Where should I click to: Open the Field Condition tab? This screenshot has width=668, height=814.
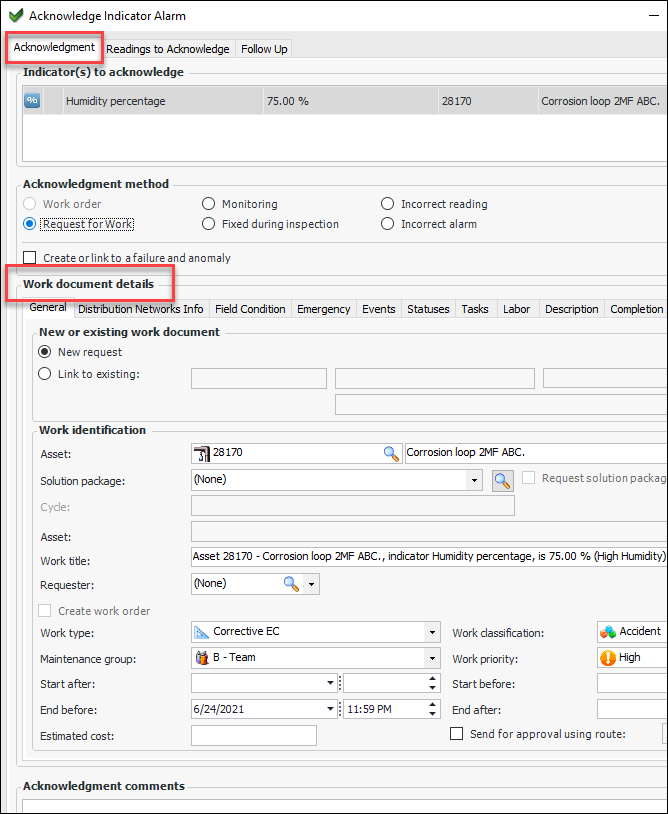point(250,309)
